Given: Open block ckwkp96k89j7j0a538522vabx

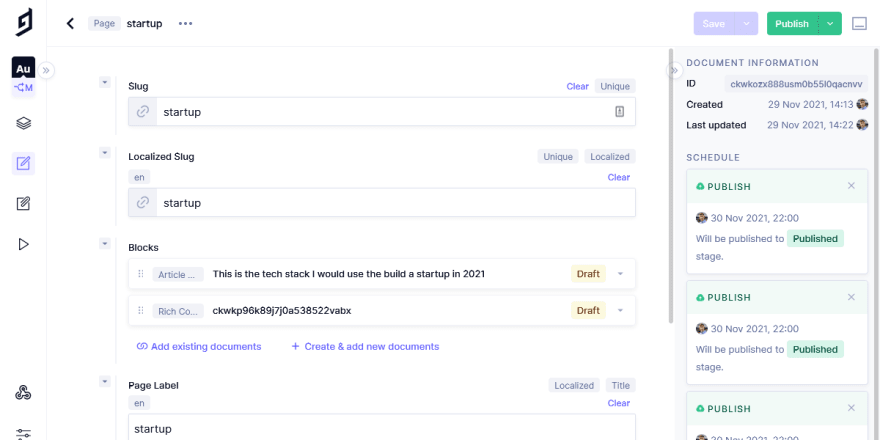Looking at the screenshot, I should coord(282,310).
